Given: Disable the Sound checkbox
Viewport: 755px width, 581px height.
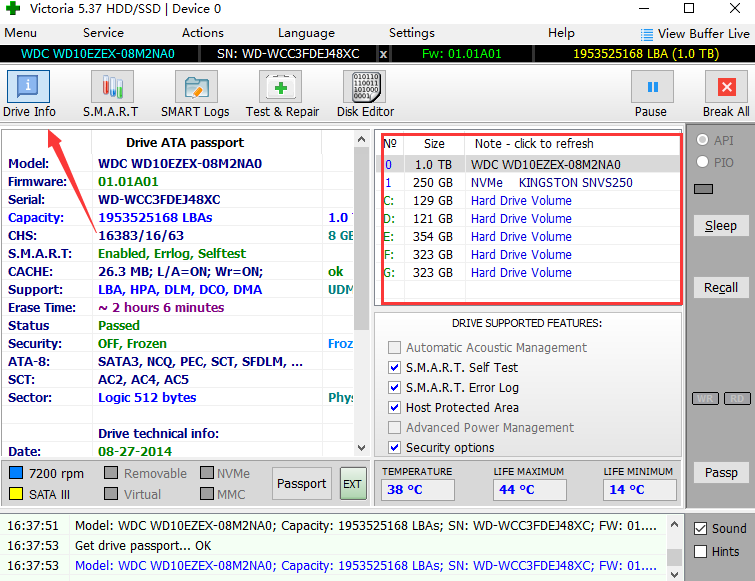Looking at the screenshot, I should pos(700,529).
